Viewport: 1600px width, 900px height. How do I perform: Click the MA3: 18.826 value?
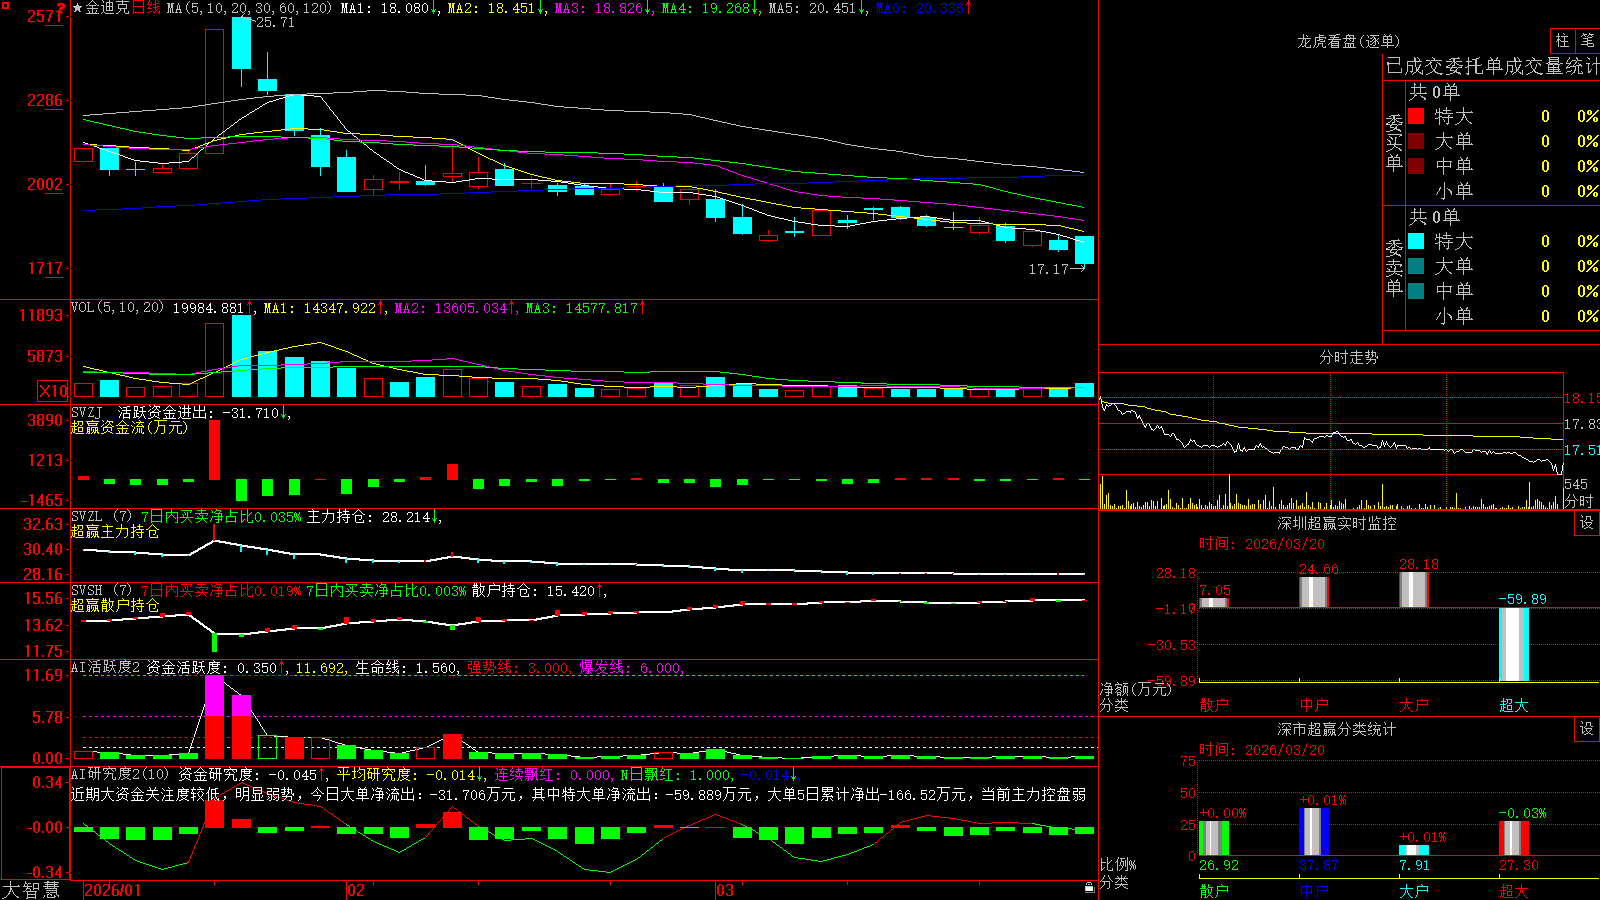coord(603,8)
